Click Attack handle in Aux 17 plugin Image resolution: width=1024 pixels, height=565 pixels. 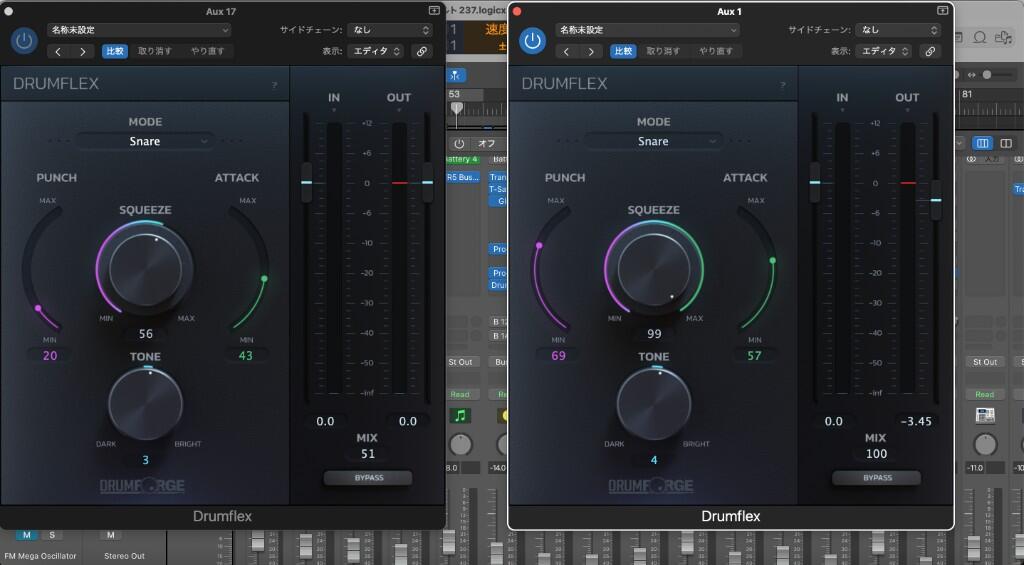pos(264,279)
